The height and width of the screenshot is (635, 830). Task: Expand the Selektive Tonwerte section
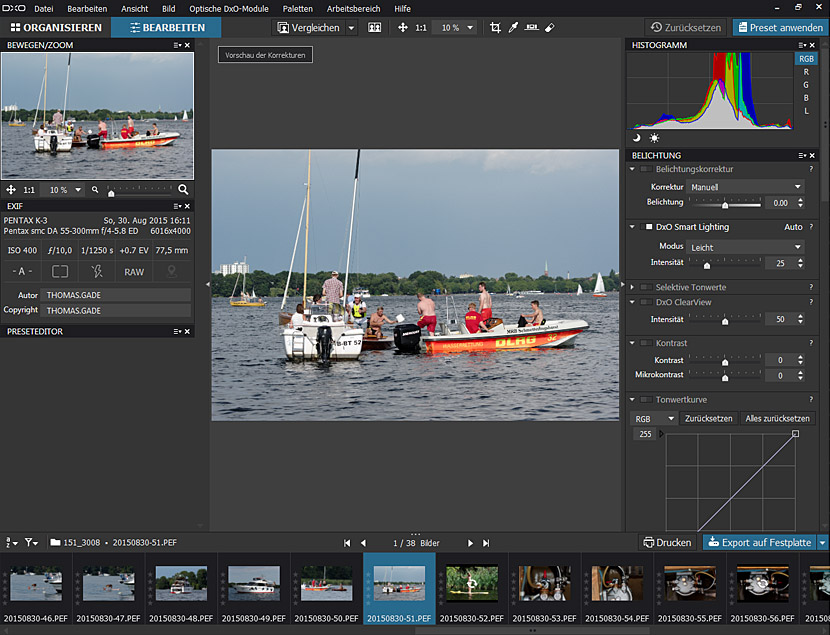(x=633, y=287)
